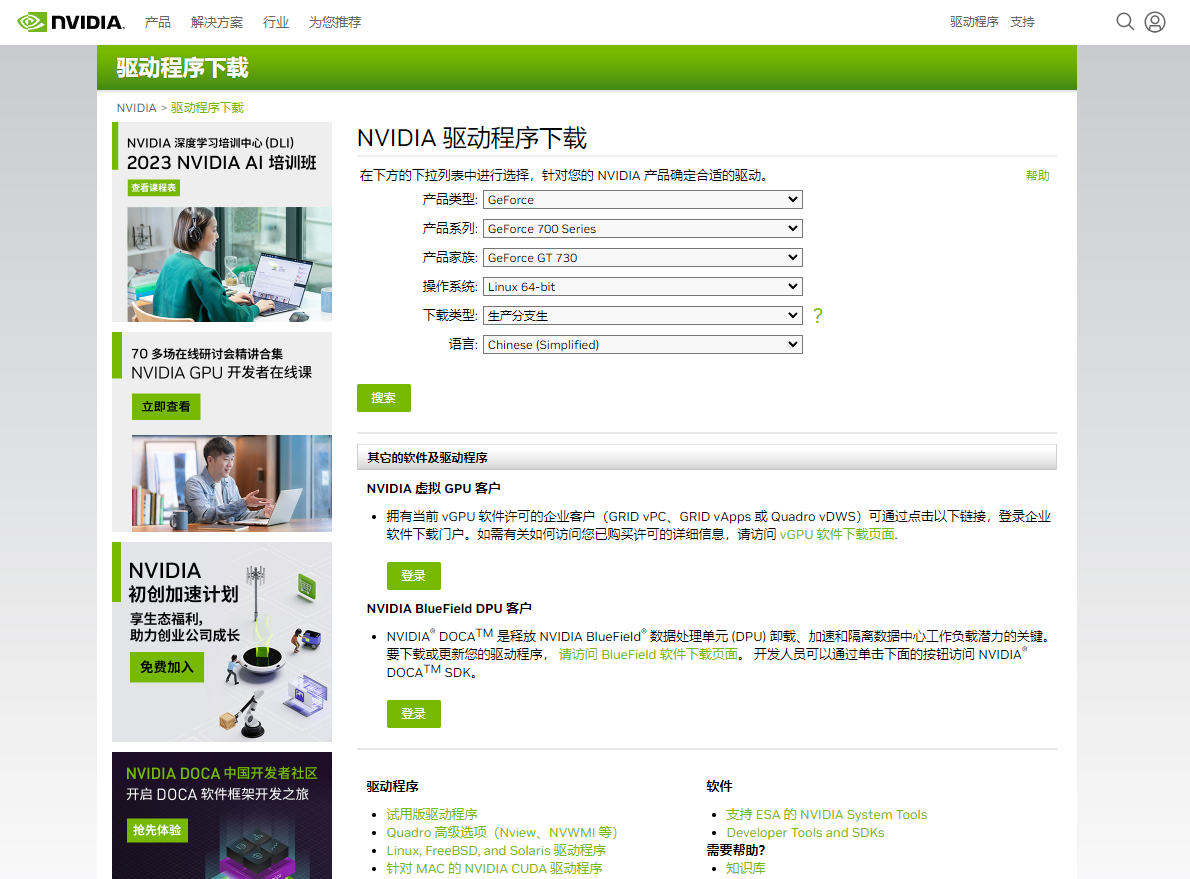Open the 语言 Chinese (Simplified) dropdown
Screen dimensions: 1190x879
tap(643, 345)
